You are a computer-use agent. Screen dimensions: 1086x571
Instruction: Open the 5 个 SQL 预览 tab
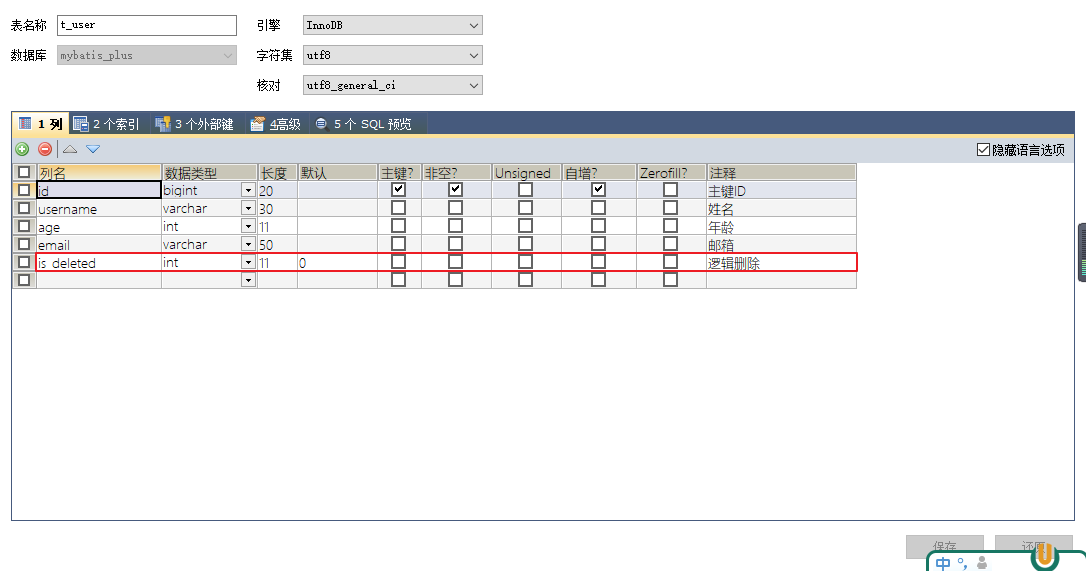pos(364,124)
